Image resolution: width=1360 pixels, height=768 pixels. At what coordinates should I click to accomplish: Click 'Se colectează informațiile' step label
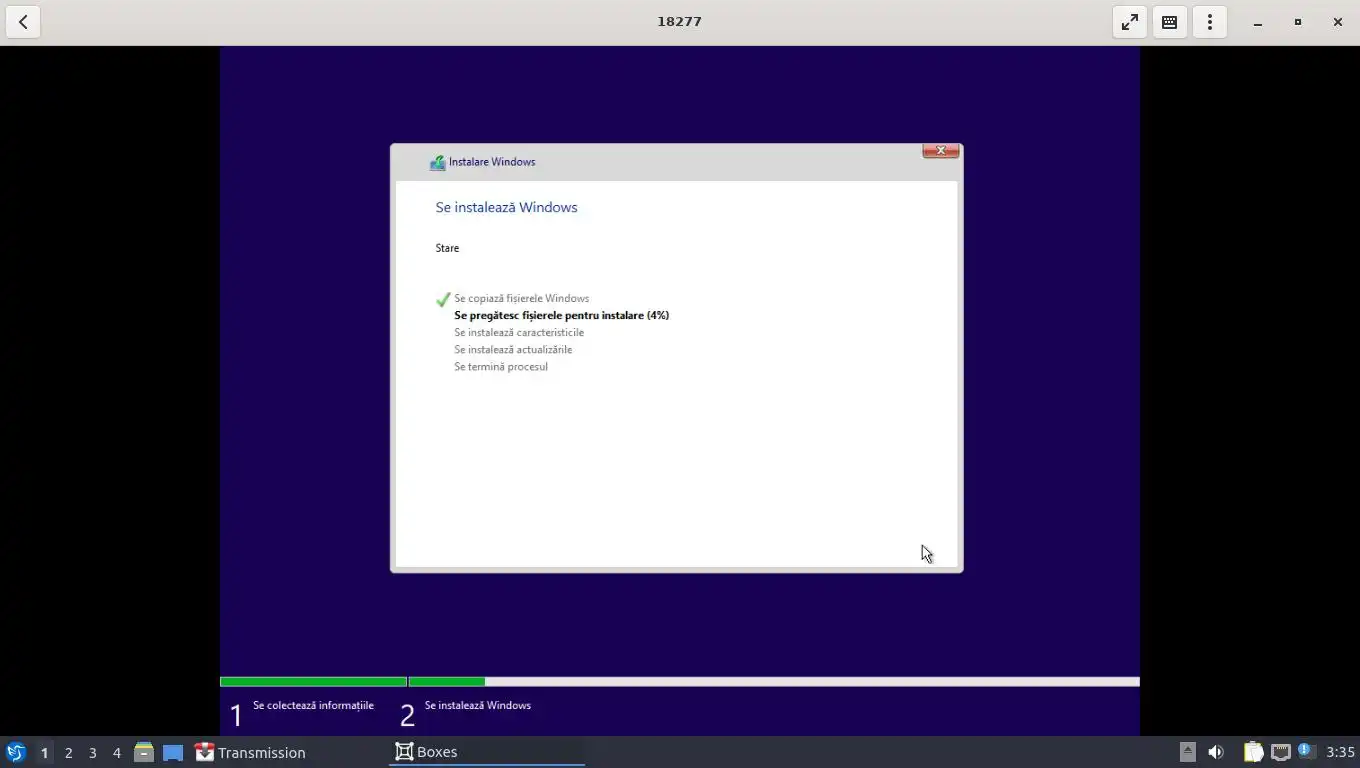[x=313, y=705]
